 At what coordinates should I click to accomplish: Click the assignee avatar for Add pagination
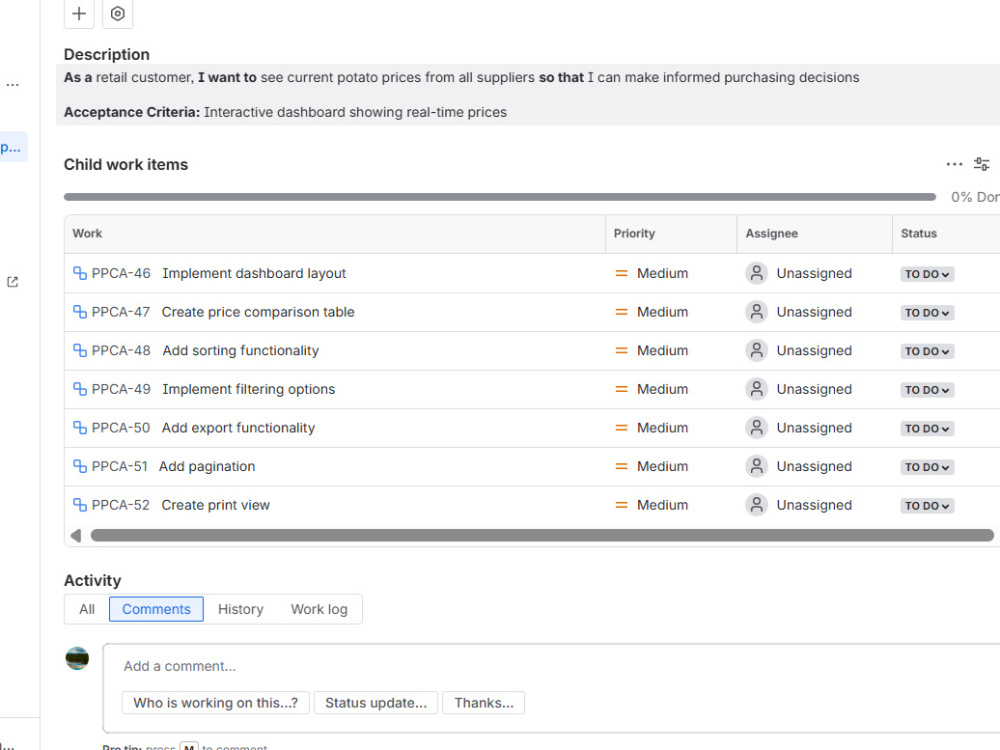click(756, 466)
